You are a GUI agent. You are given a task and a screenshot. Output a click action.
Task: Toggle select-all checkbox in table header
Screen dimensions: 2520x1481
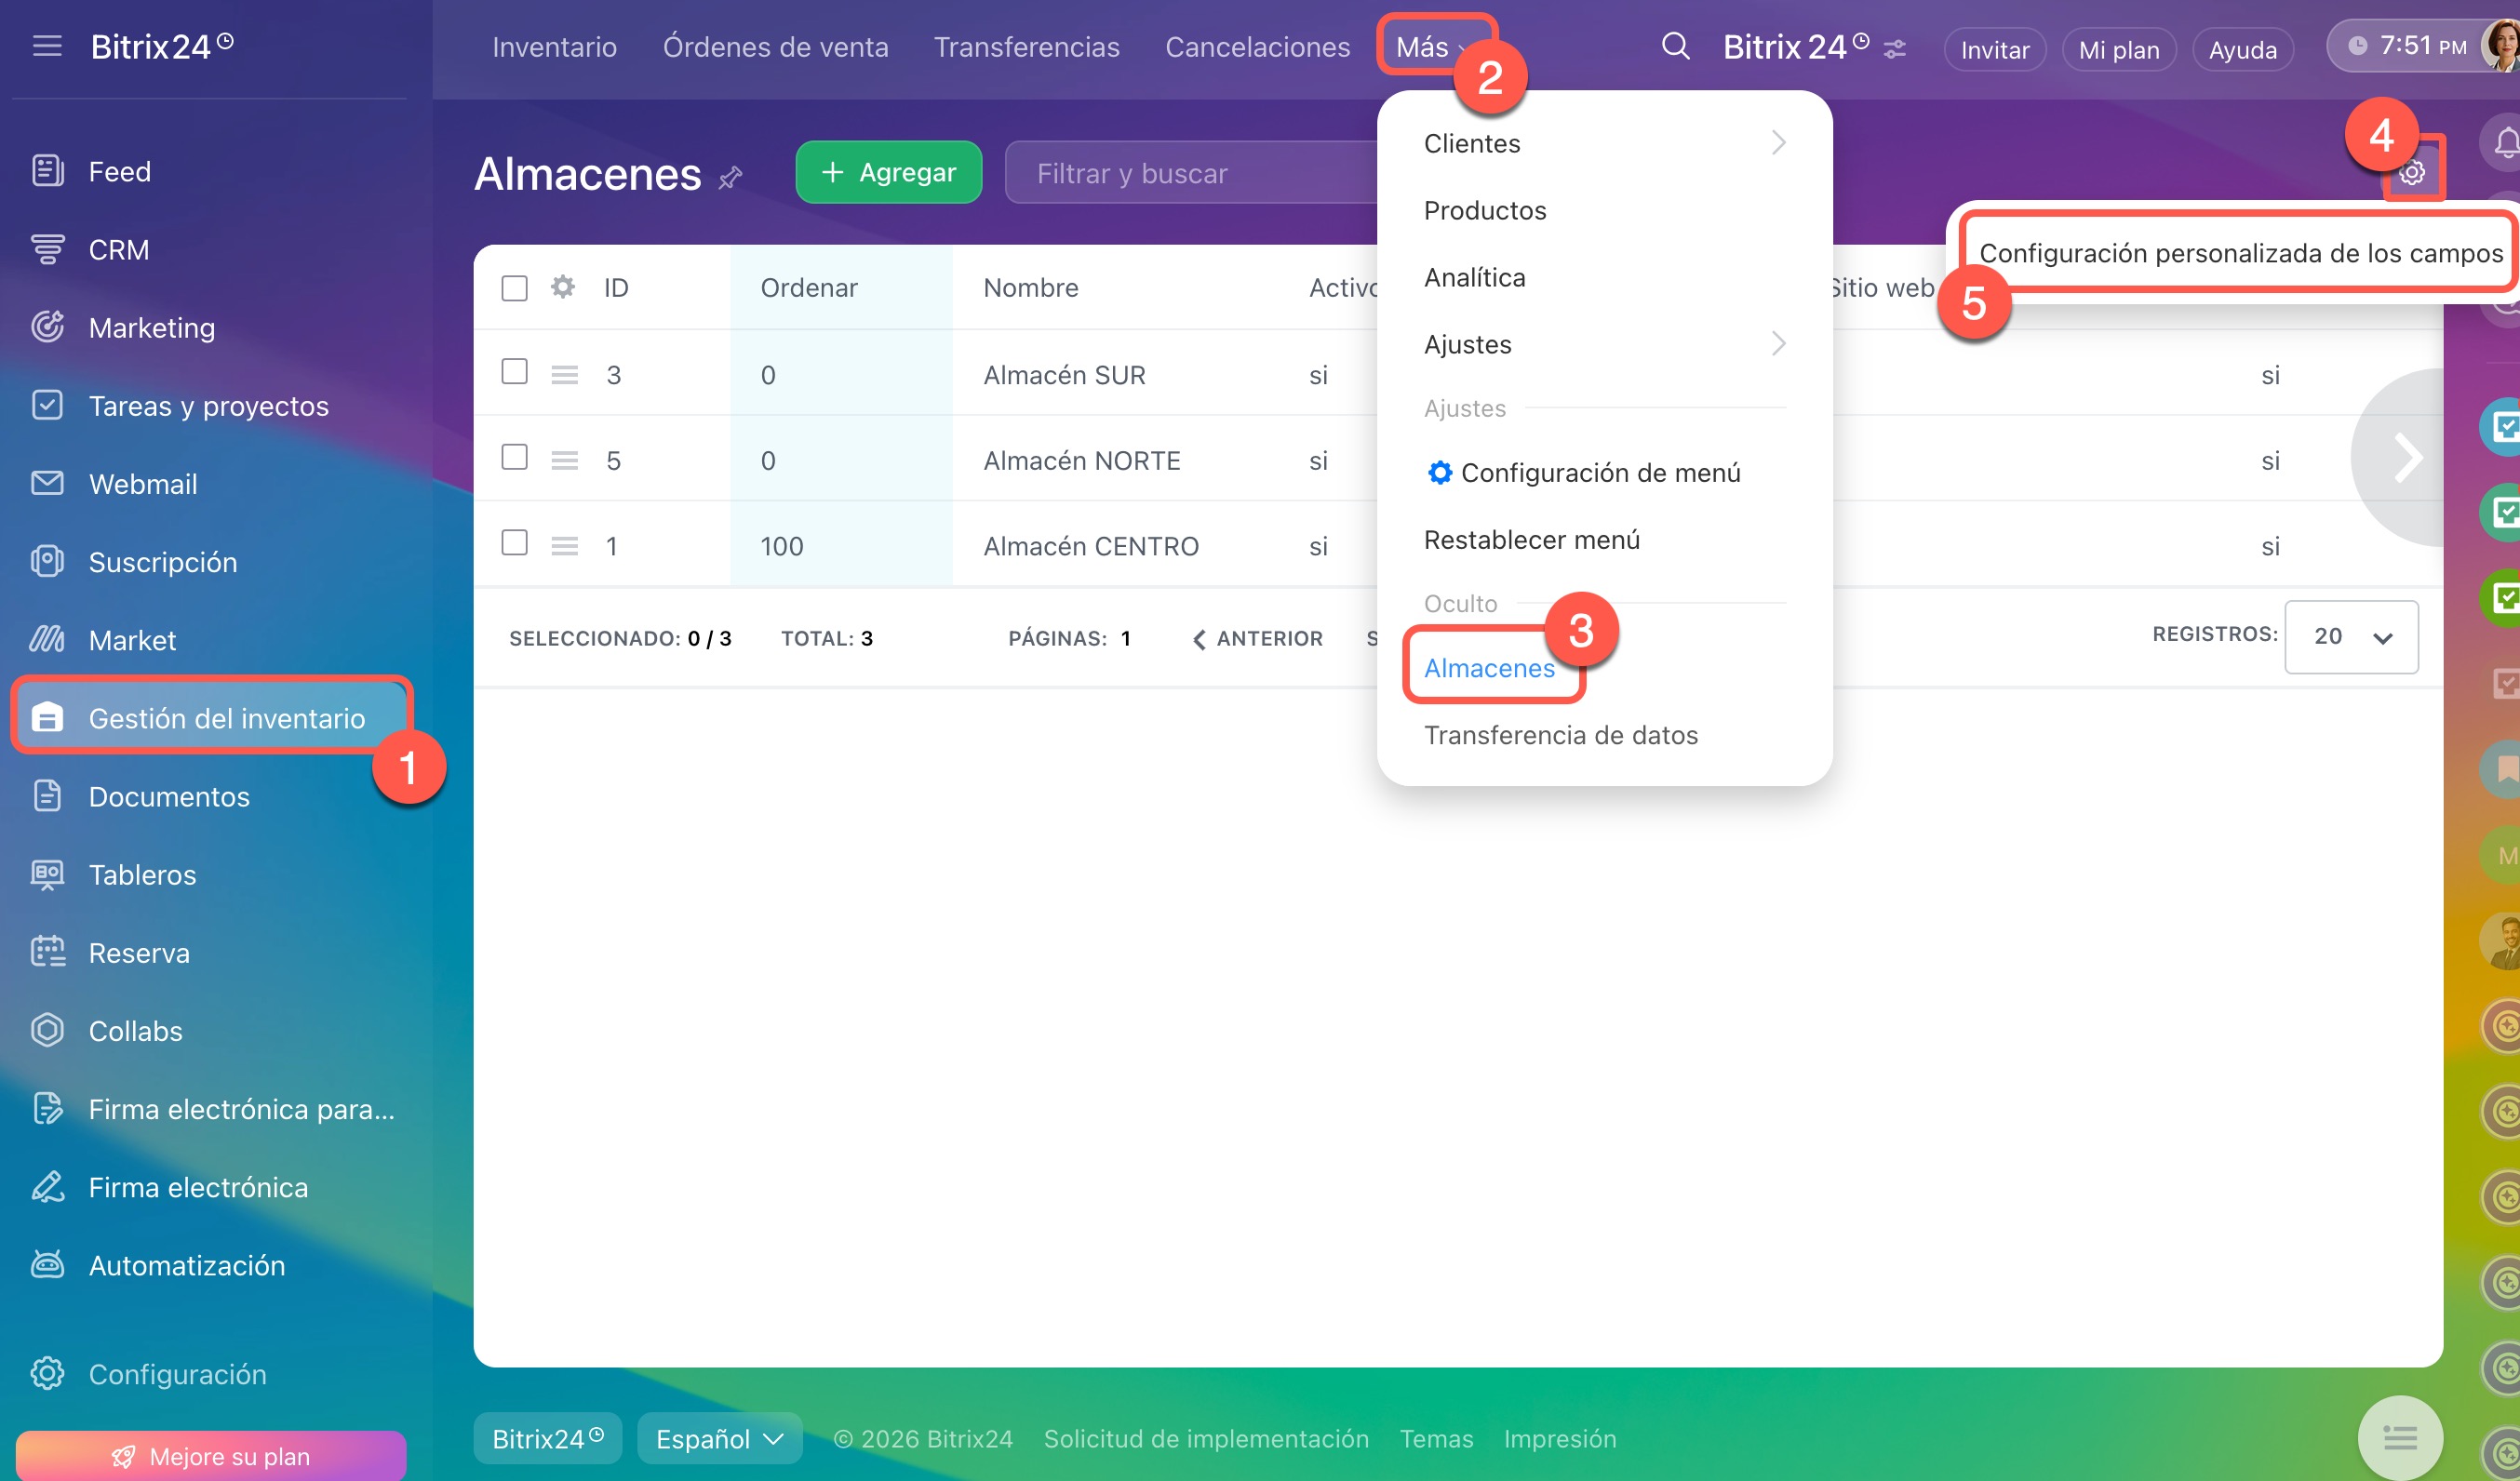514,288
